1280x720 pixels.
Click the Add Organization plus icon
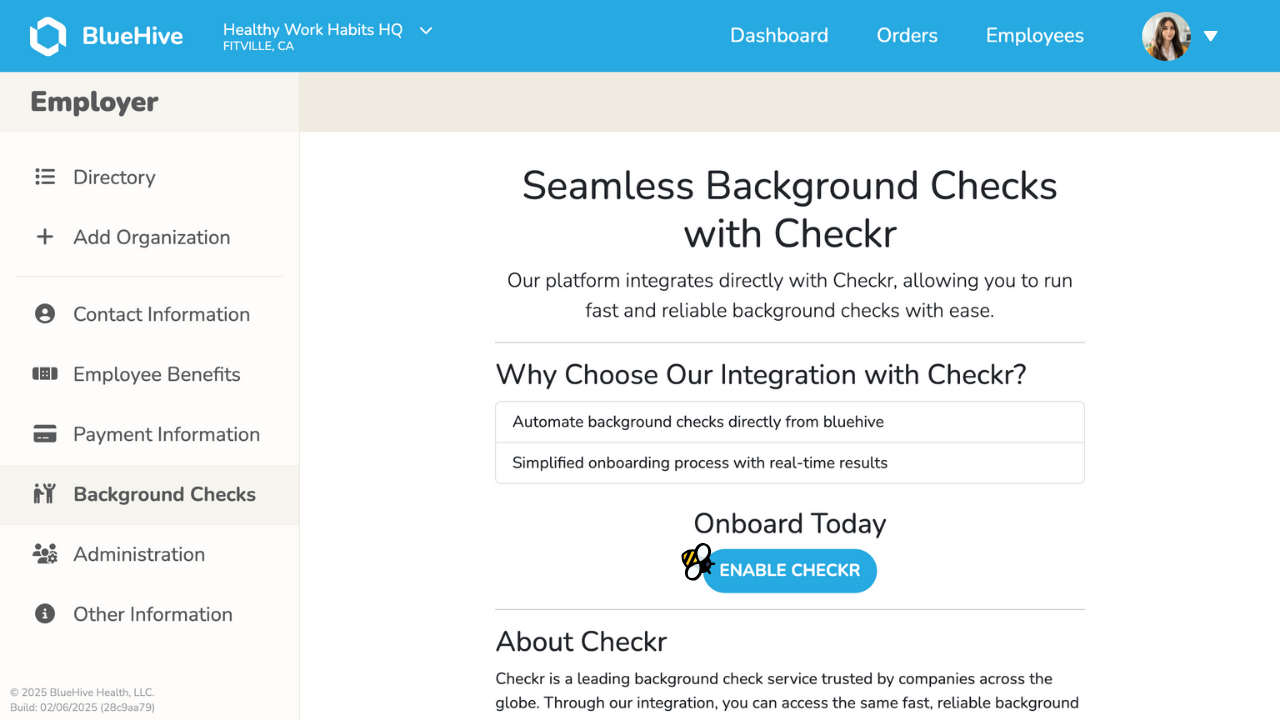point(45,237)
